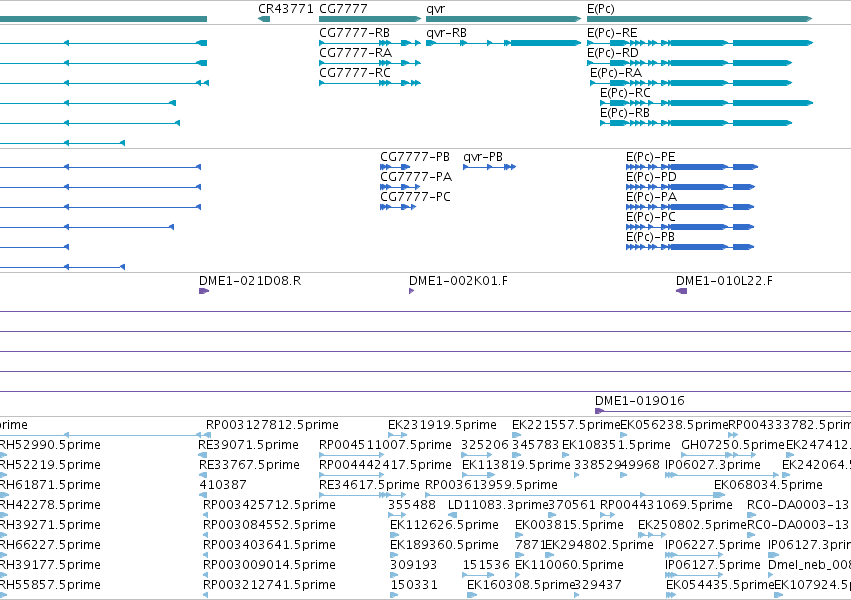This screenshot has height=600, width=851.
Task: Select protein feature E(Pc)-PE
Action: [x=651, y=157]
